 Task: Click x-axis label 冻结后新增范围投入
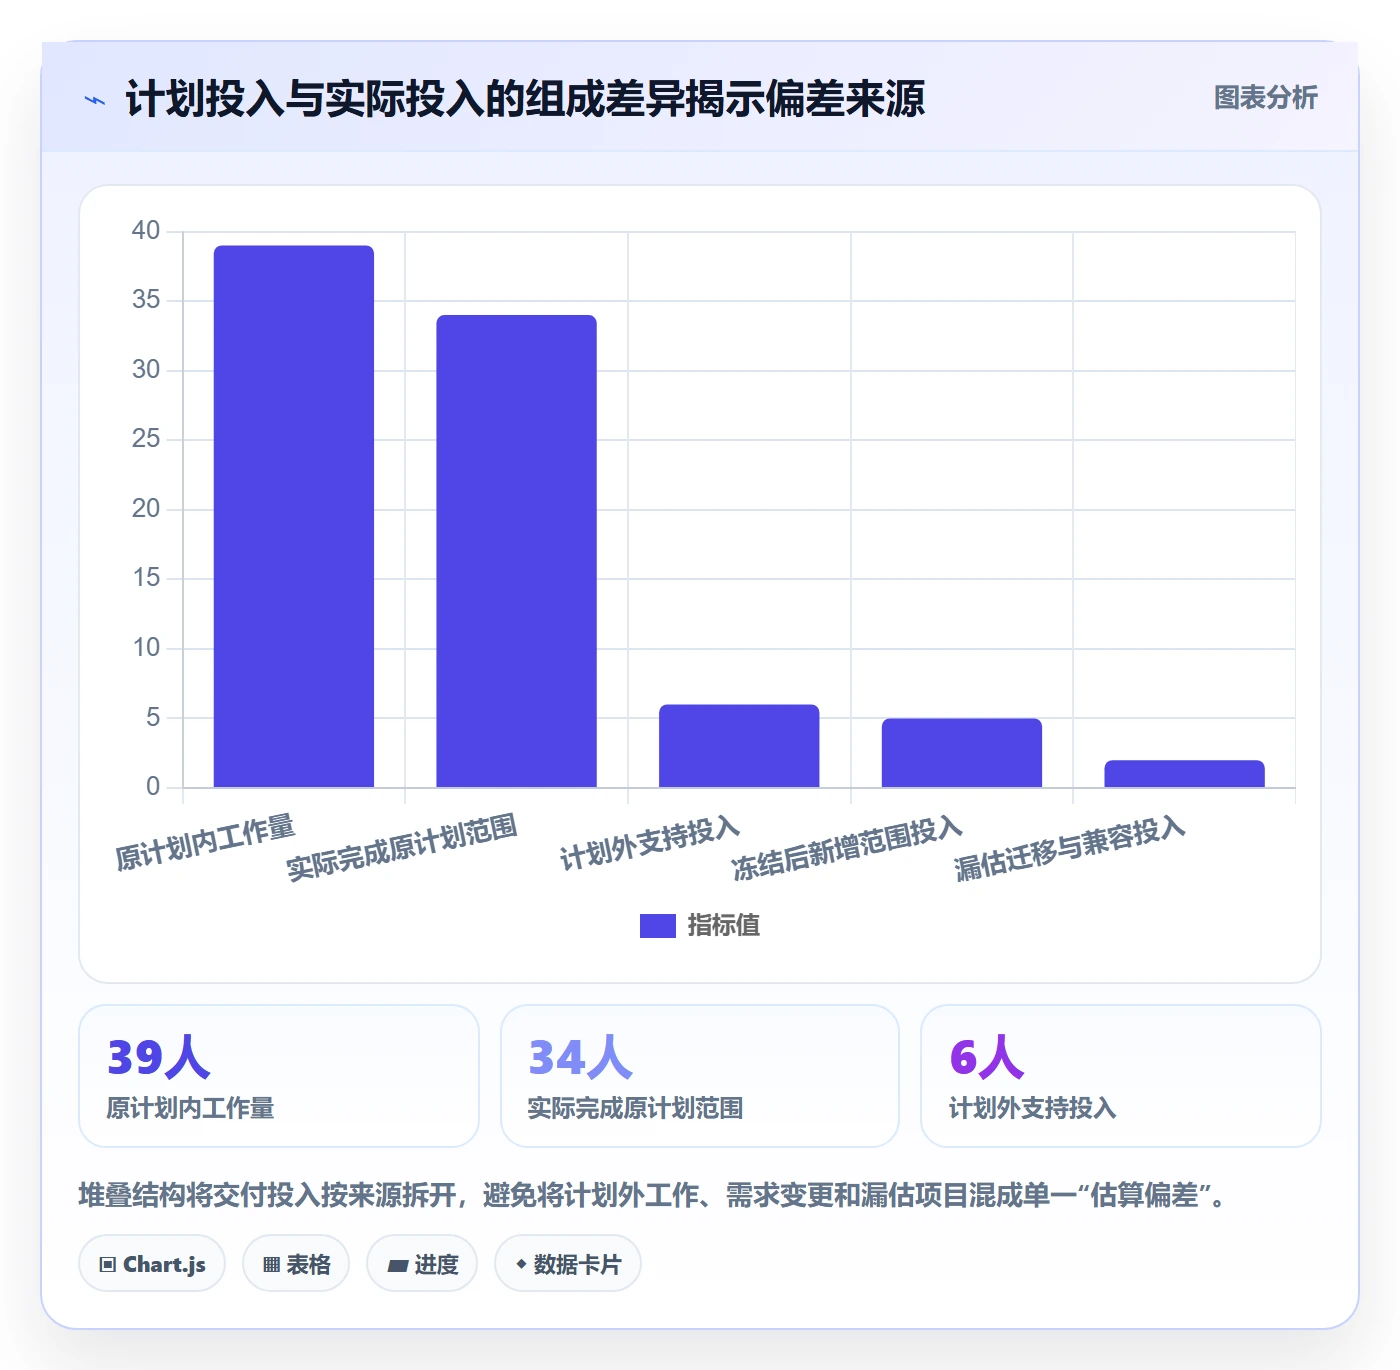coord(847,848)
